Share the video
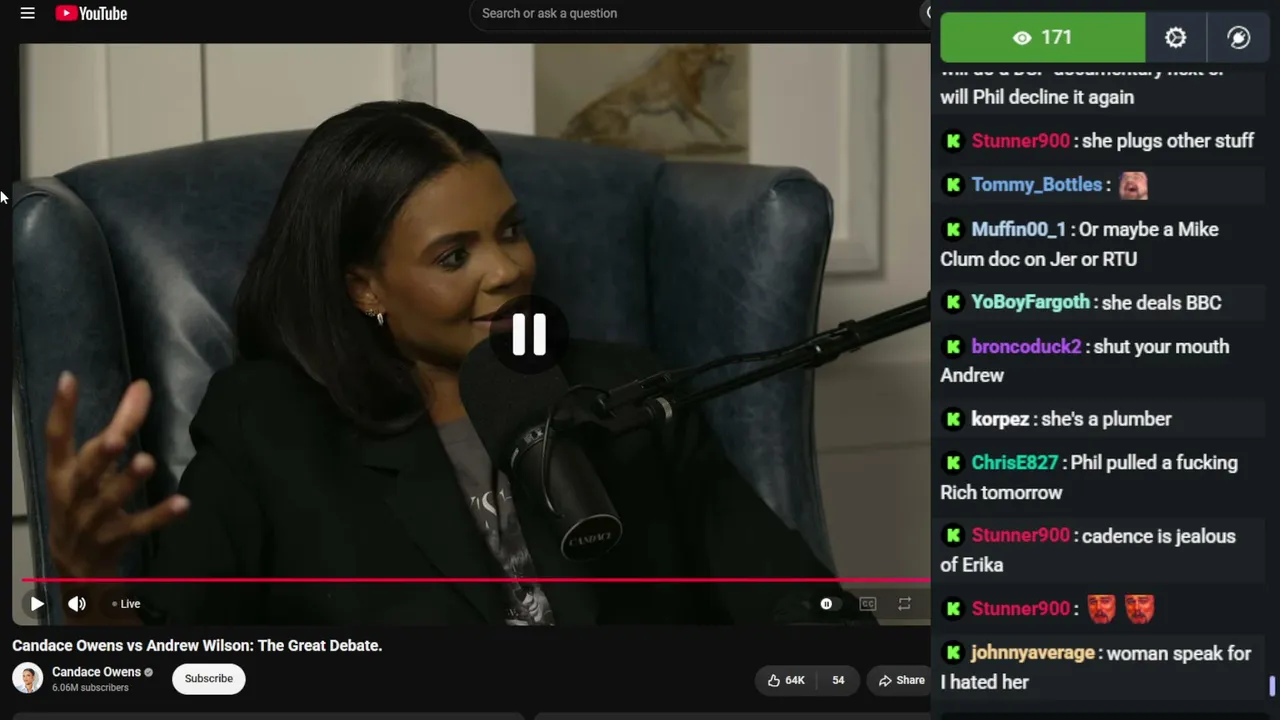Screen dimensions: 1280x720 point(901,680)
